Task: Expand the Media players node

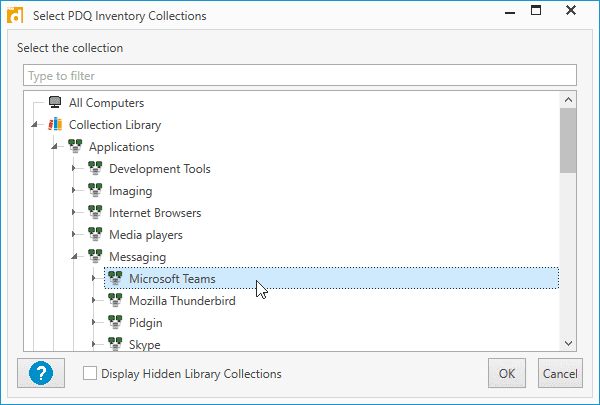Action: [x=73, y=234]
